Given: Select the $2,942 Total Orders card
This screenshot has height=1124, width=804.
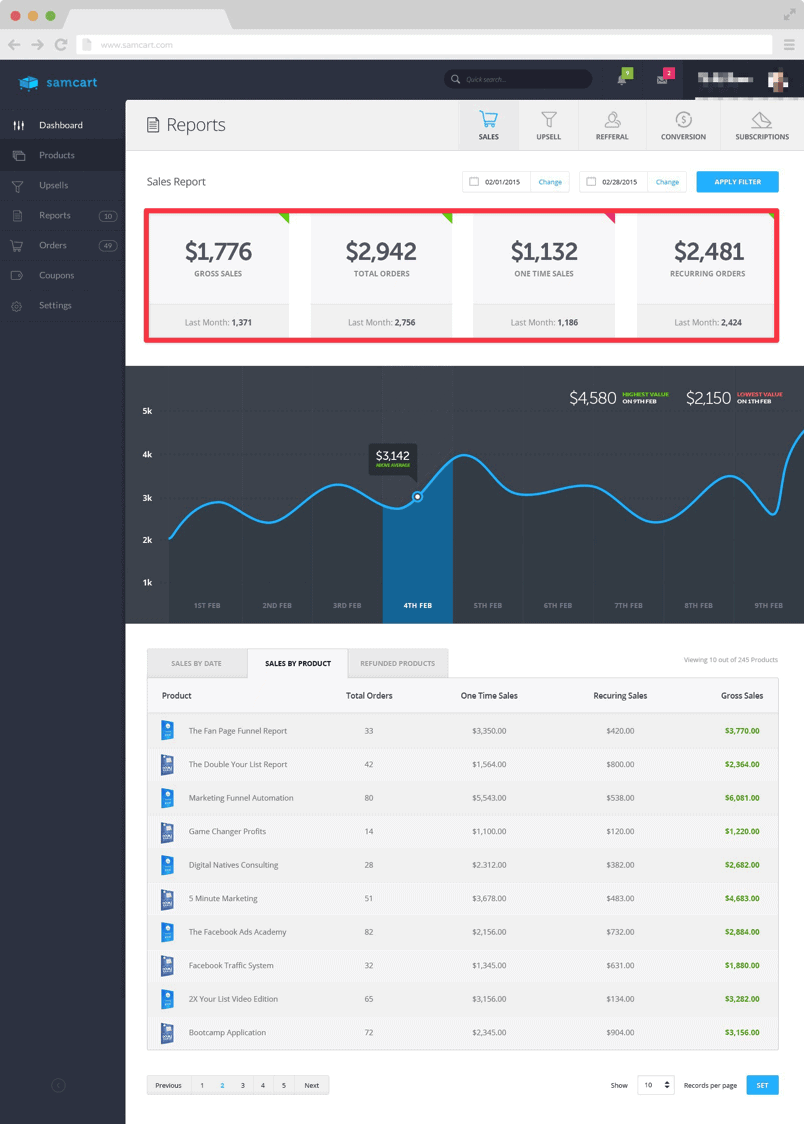Looking at the screenshot, I should 381,275.
